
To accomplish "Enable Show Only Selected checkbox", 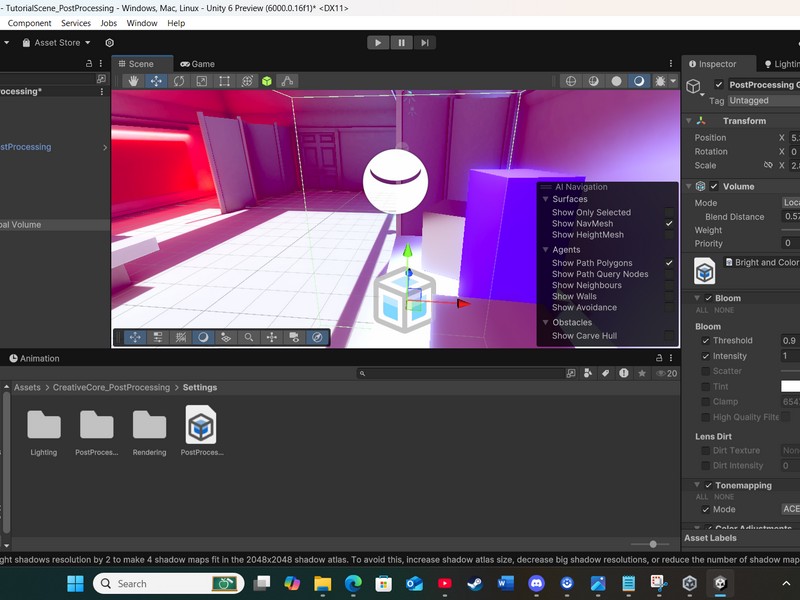I will click(x=669, y=212).
